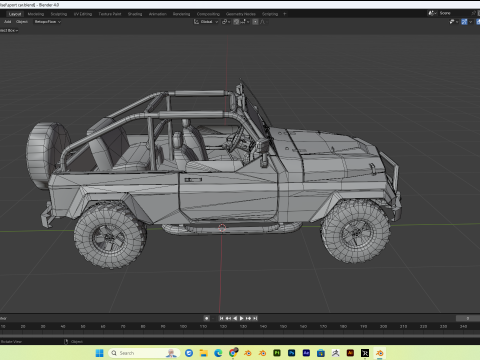Open the Windows Start menu

(x=99, y=353)
